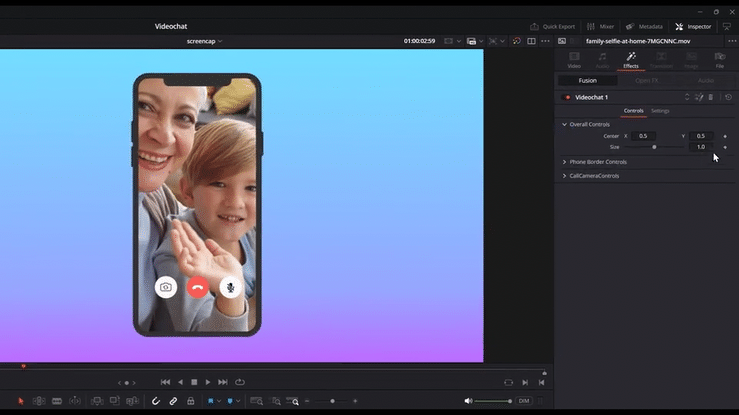Image resolution: width=739 pixels, height=415 pixels.
Task: Click the 01:00:02:59 timecode field
Action: pos(419,41)
